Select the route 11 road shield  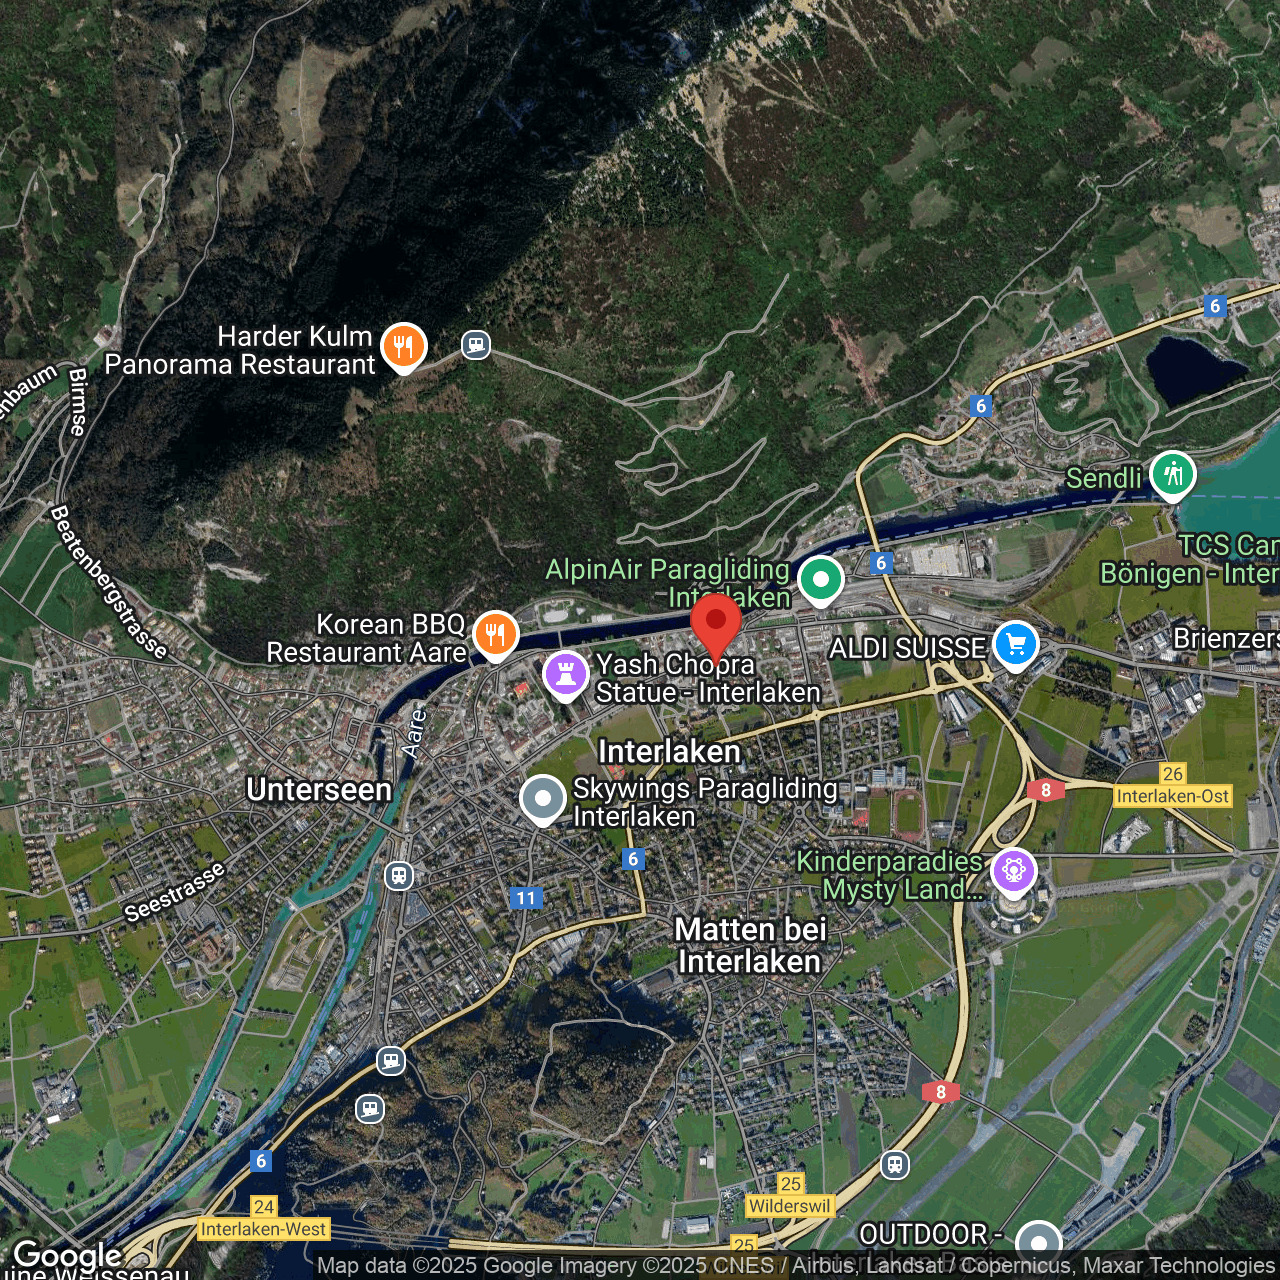[525, 898]
